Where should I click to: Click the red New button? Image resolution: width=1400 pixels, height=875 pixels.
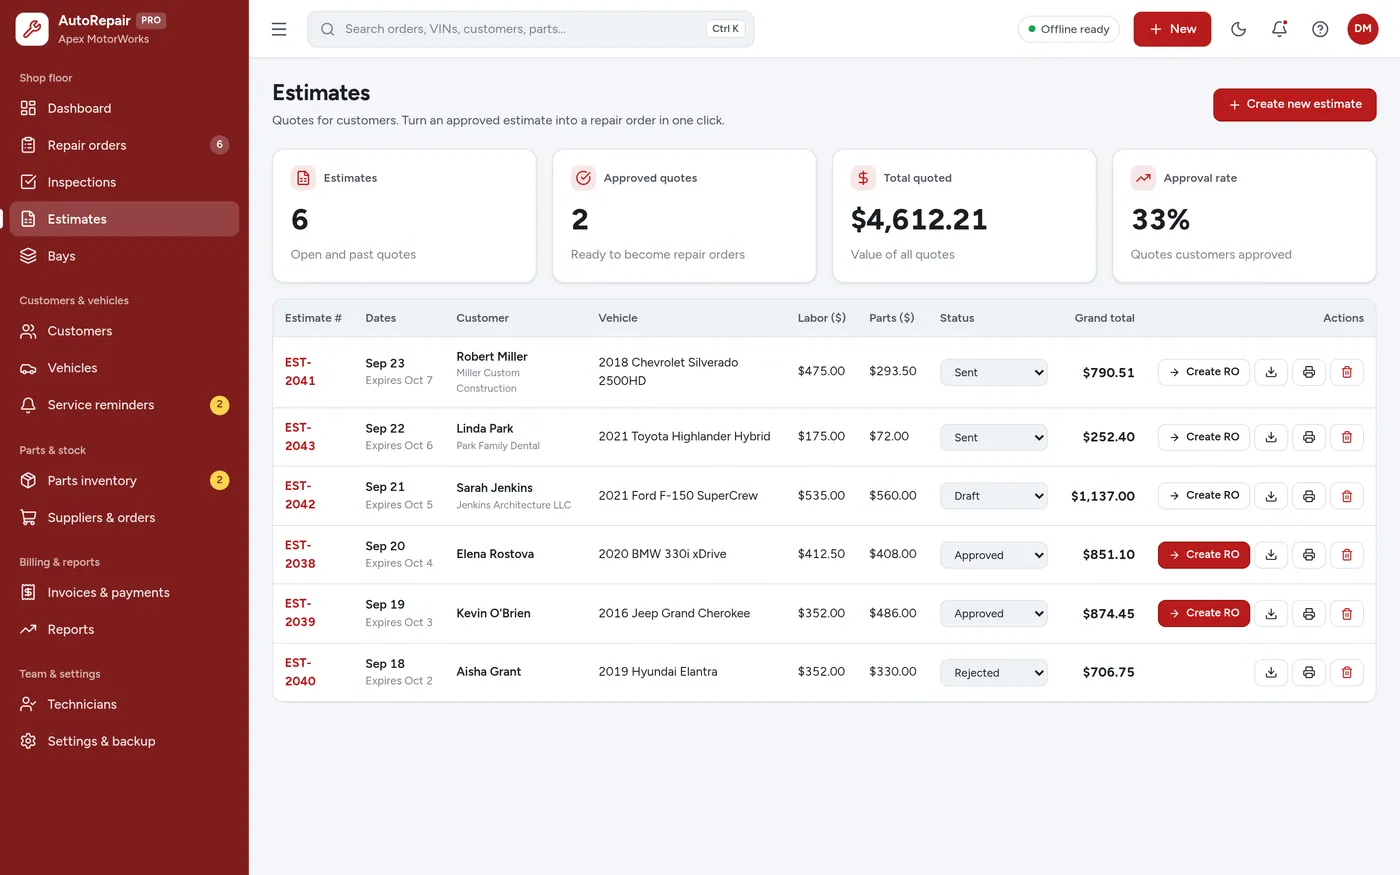click(x=1172, y=29)
